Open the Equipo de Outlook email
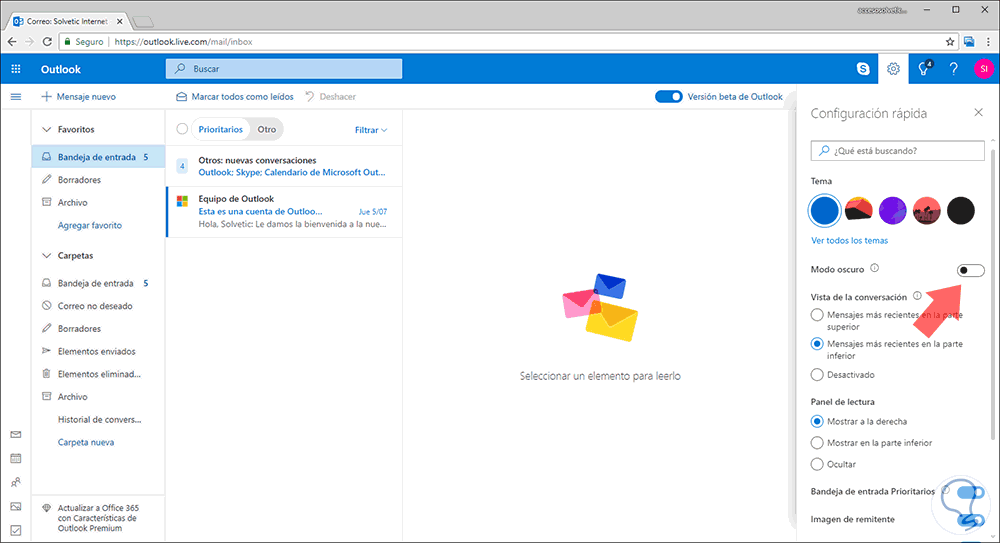 pos(284,212)
